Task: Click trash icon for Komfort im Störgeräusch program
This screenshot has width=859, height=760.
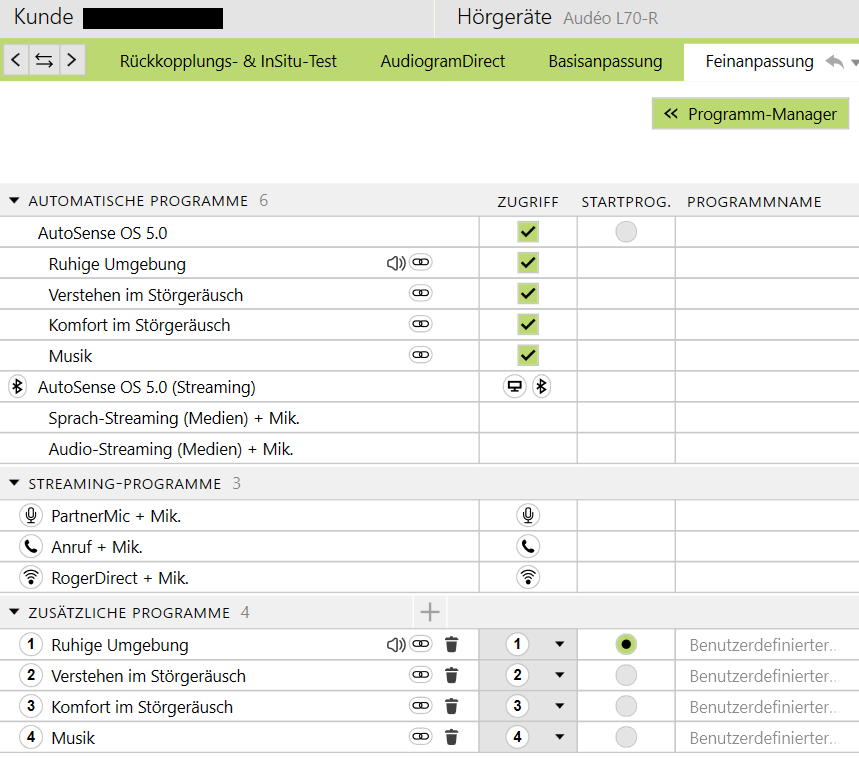Action: [x=451, y=707]
